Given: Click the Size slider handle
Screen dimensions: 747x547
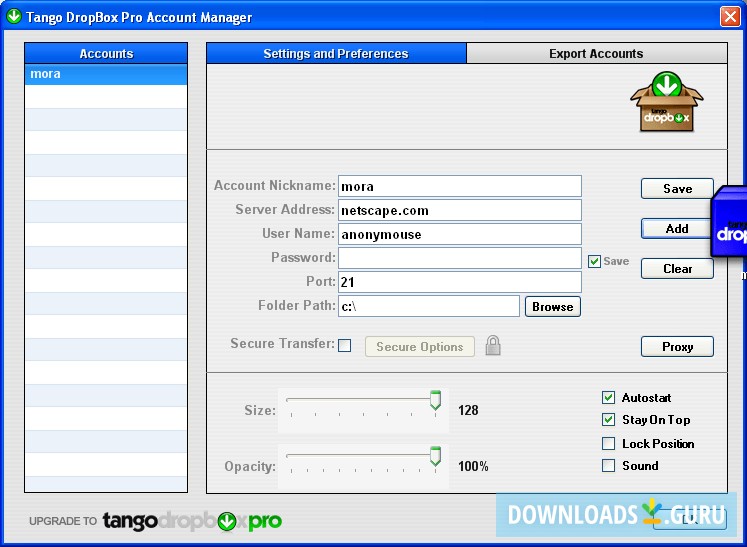Looking at the screenshot, I should [x=435, y=400].
